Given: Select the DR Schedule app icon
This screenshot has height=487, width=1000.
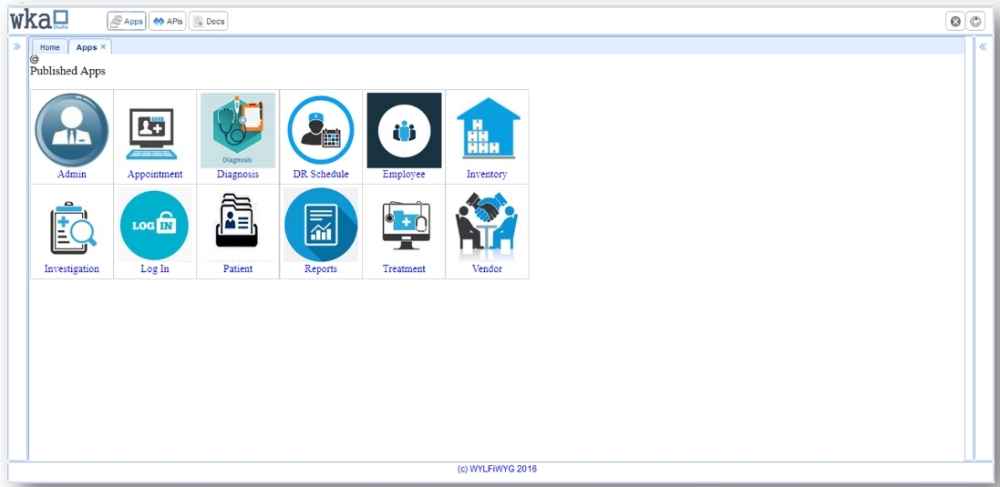Looking at the screenshot, I should coord(321,131).
